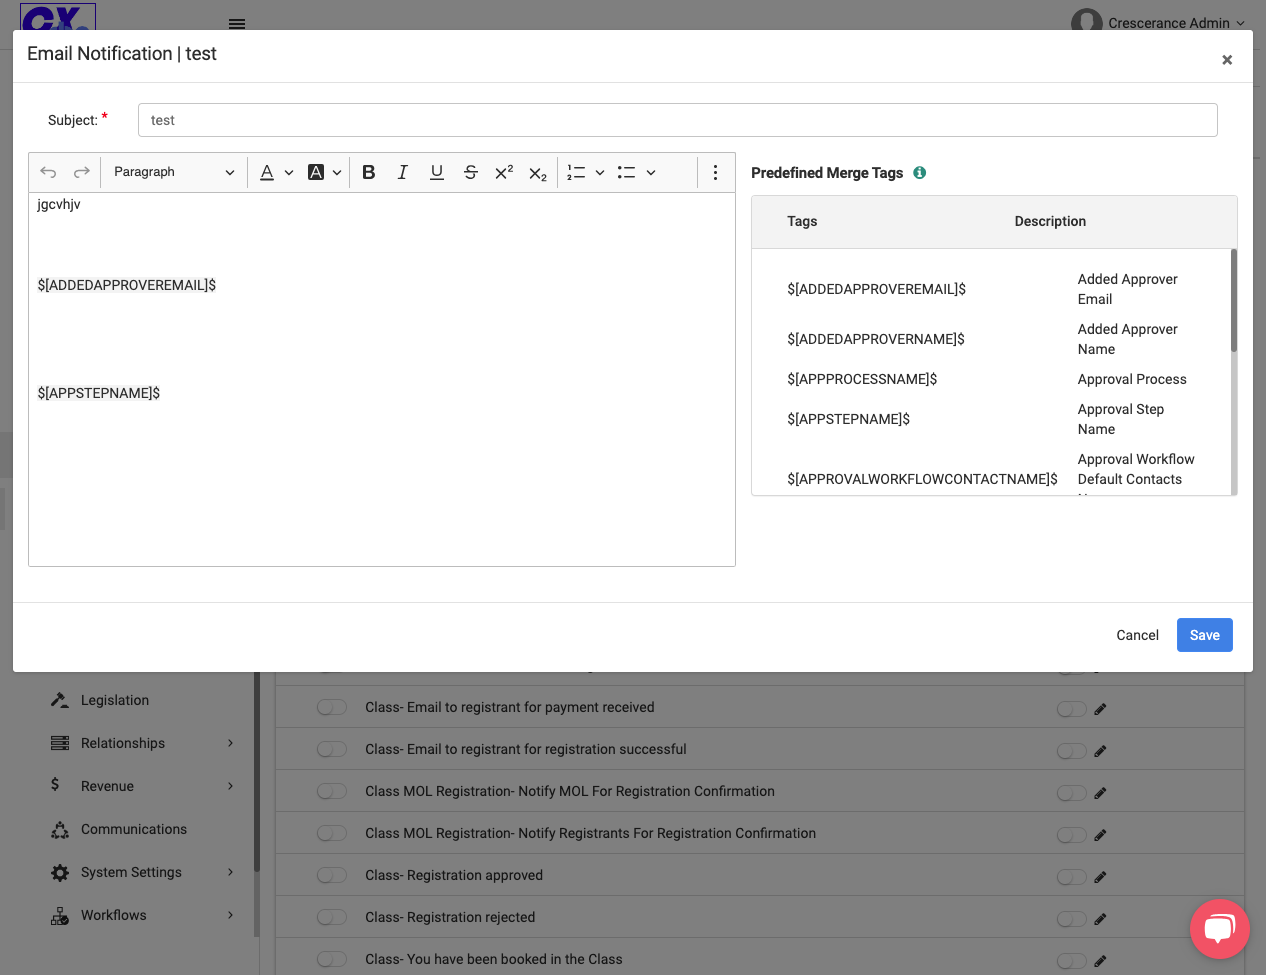
Task: Click the Save button
Action: [1205, 635]
